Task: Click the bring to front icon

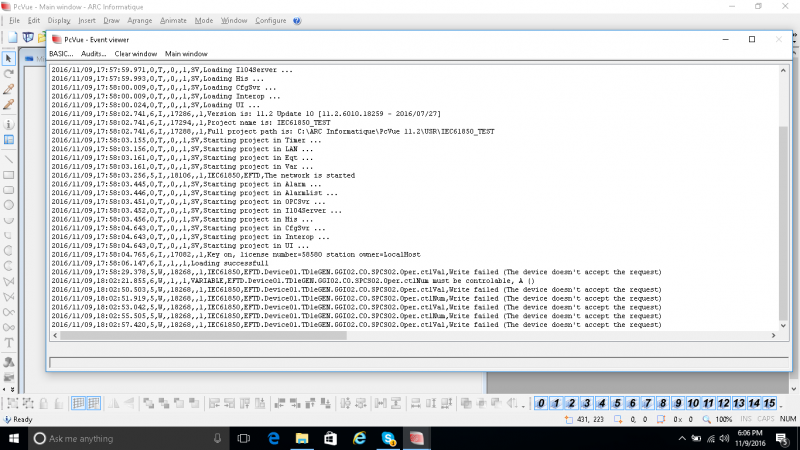Action: point(149,404)
